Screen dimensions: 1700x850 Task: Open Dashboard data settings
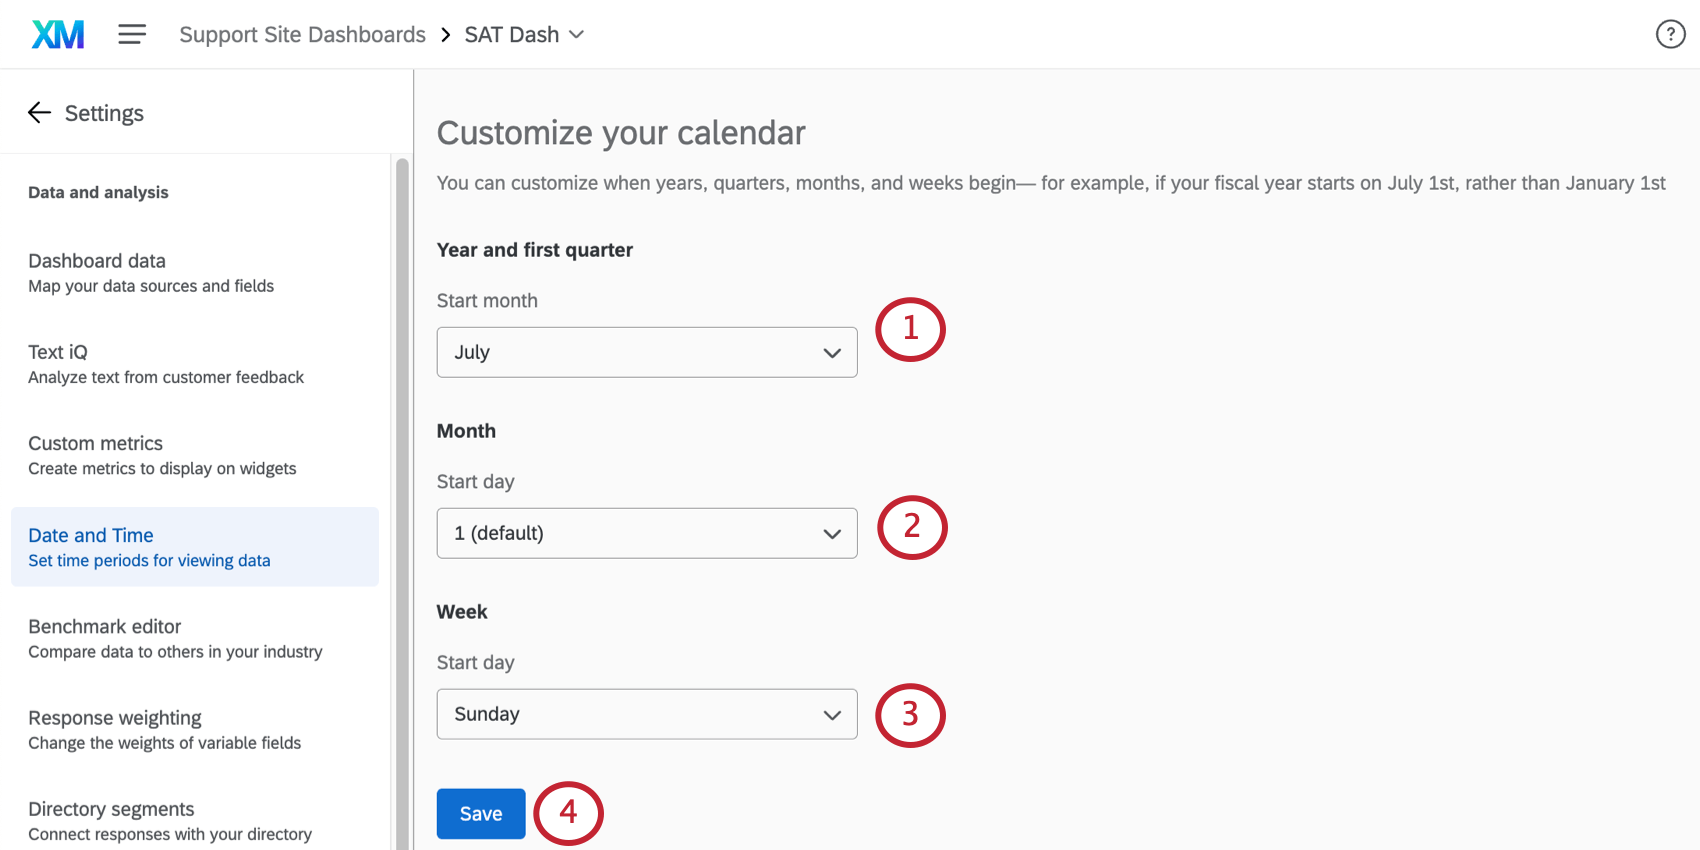coord(97,260)
